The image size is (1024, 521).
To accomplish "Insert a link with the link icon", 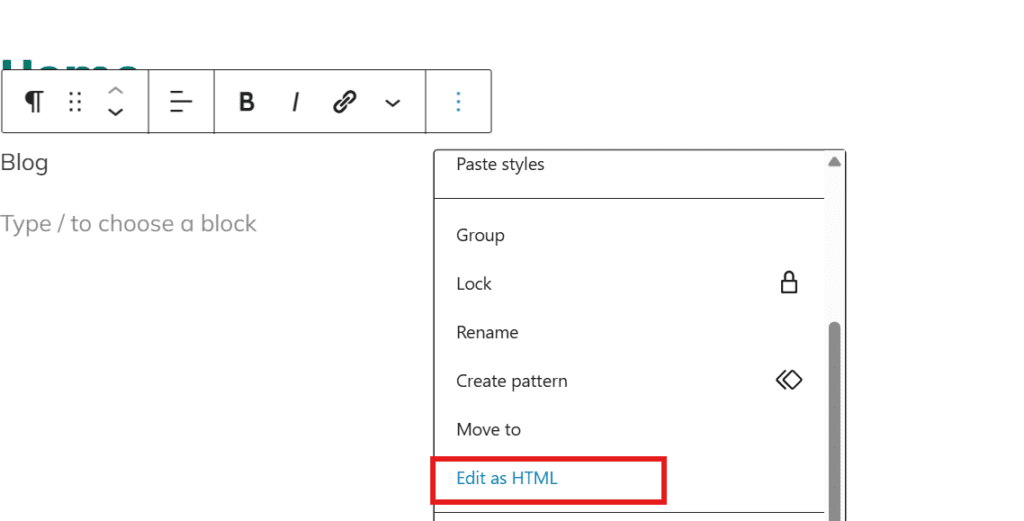I will click(344, 102).
